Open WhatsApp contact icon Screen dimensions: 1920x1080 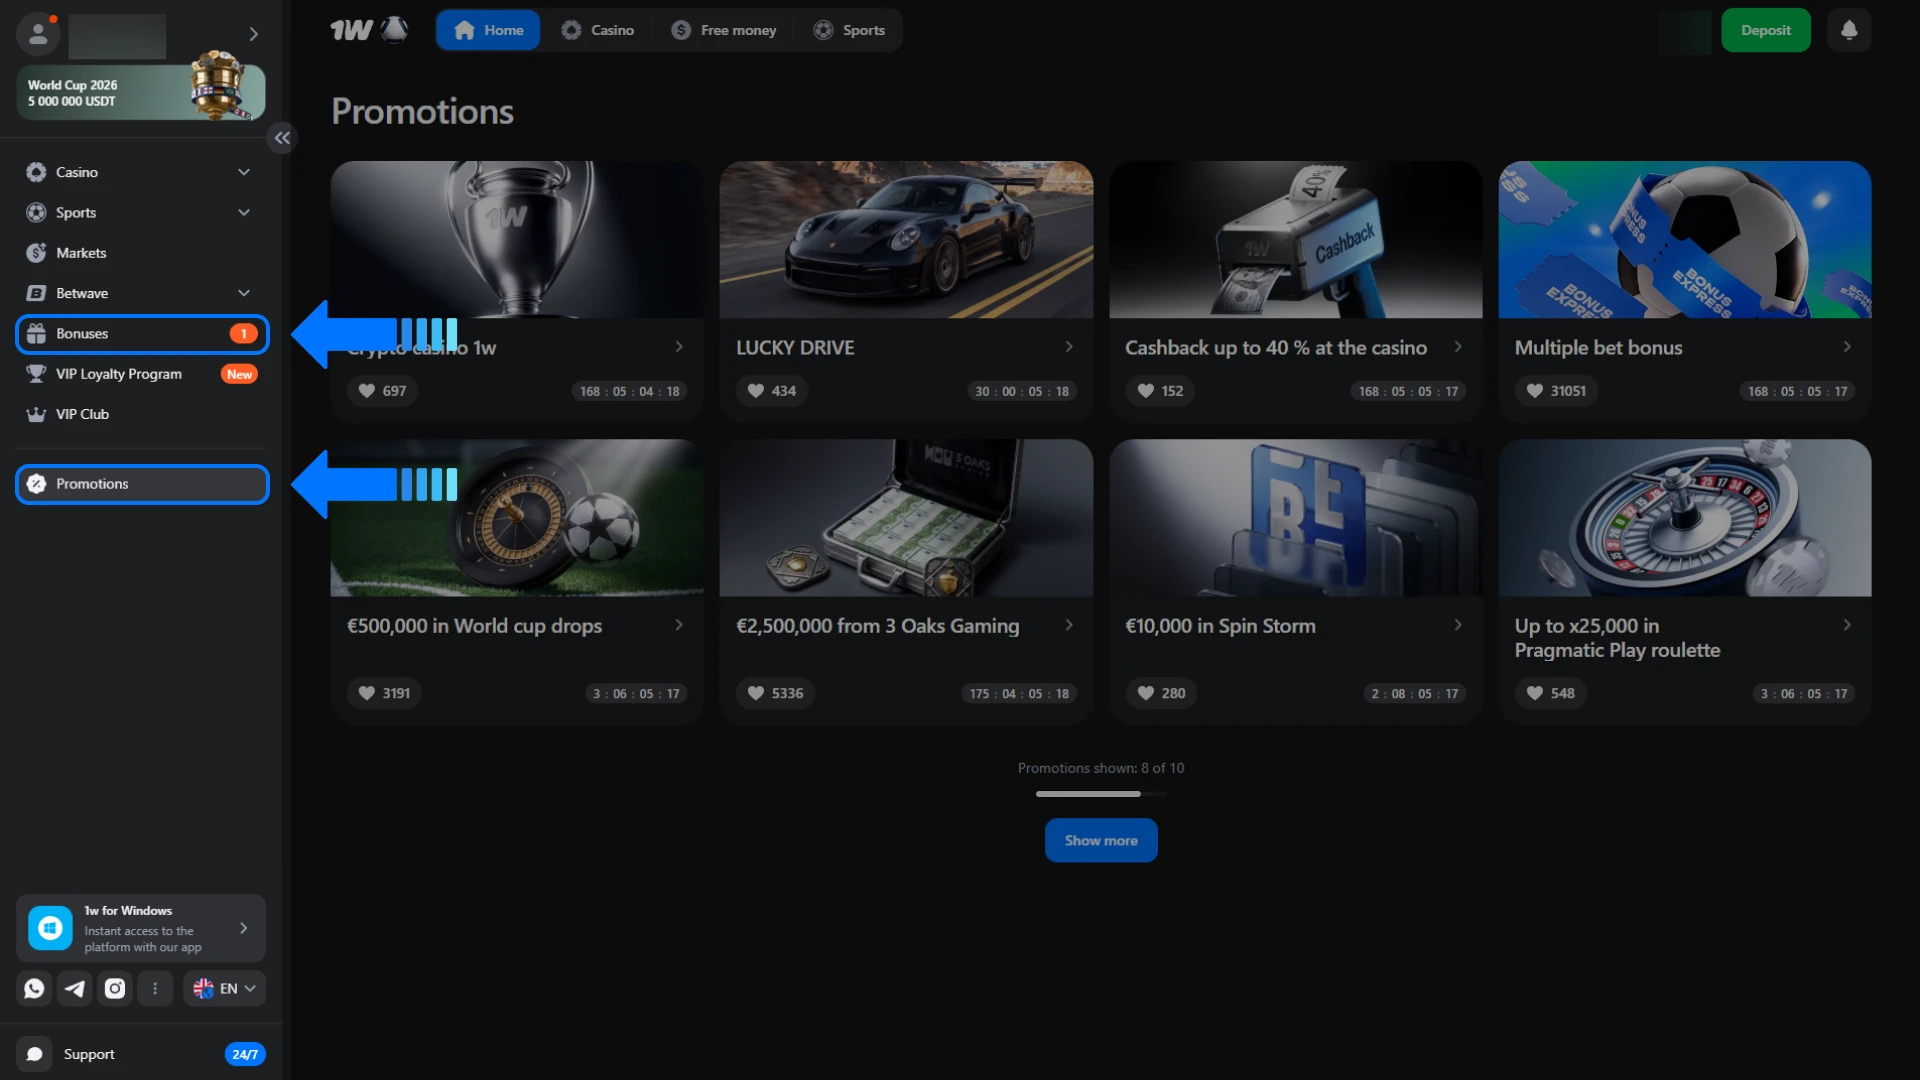pos(34,989)
